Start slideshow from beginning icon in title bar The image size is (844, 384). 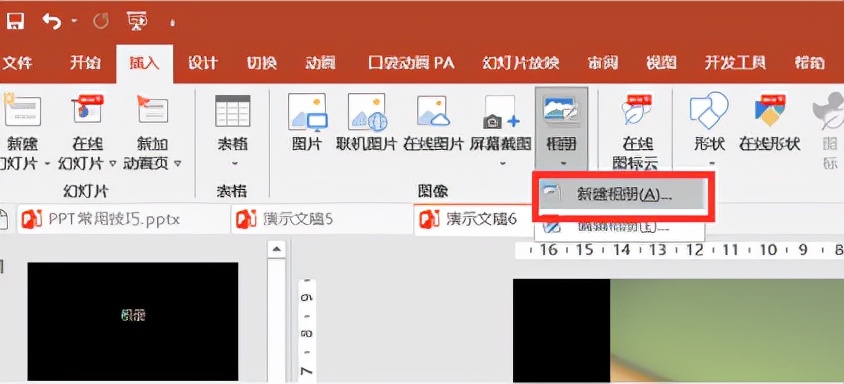pyautogui.click(x=136, y=21)
